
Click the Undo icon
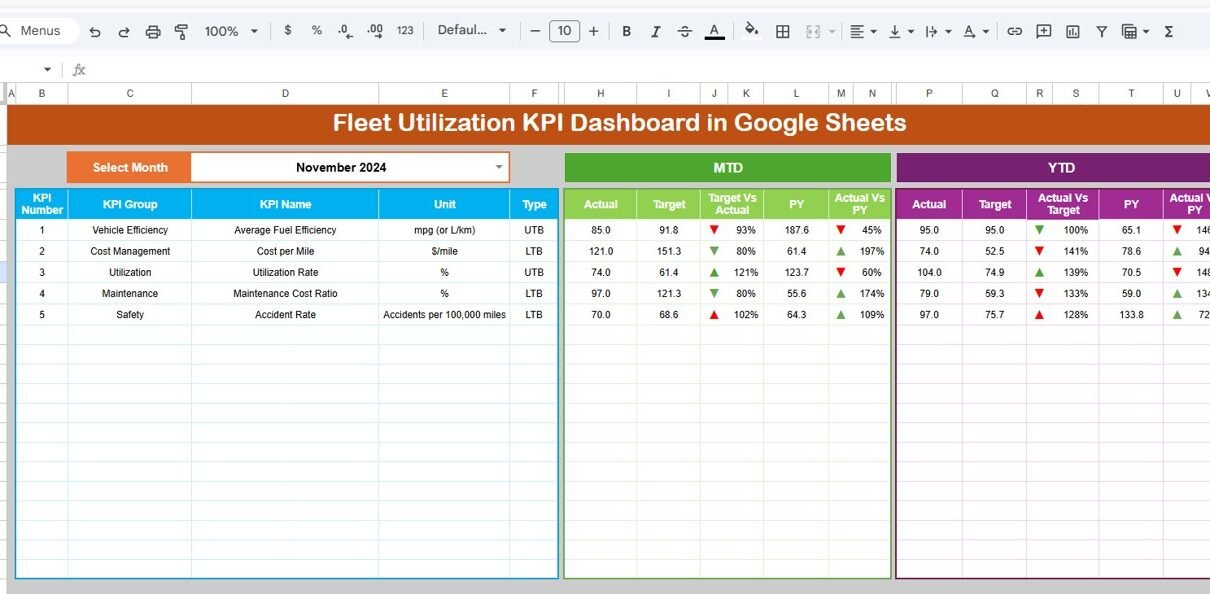[95, 31]
